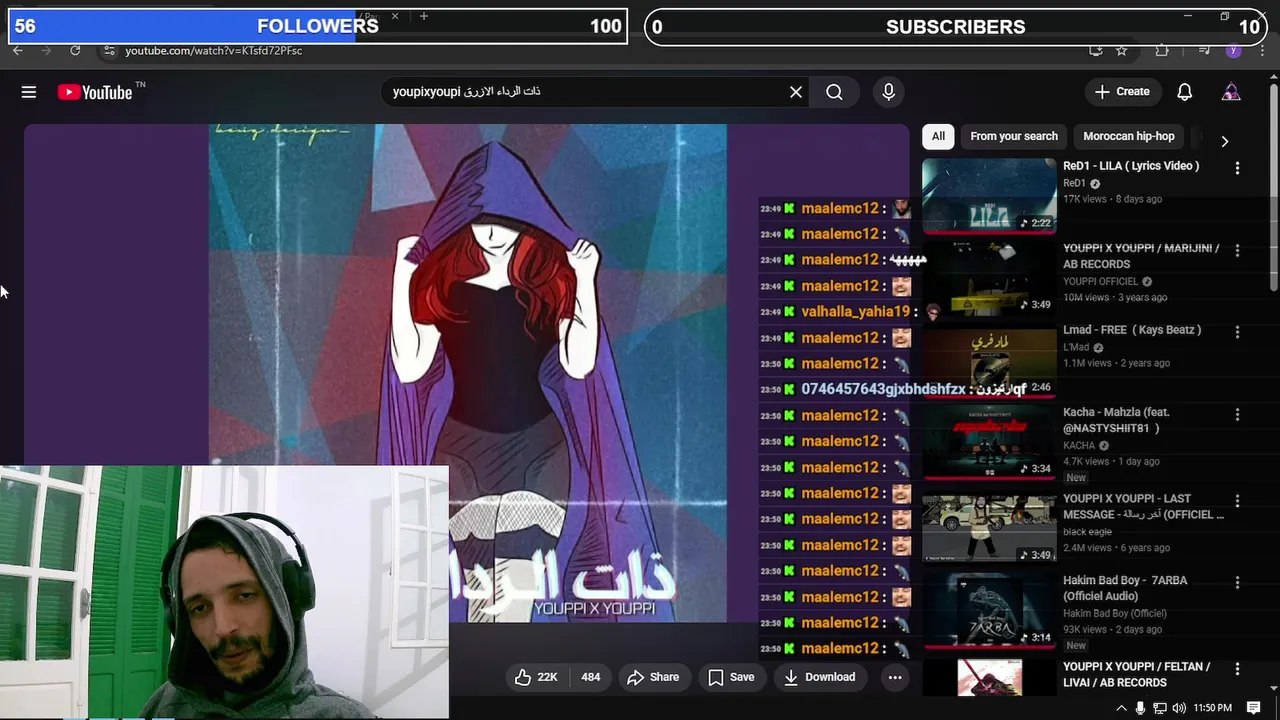Open Kacha - Mahzla video title
This screenshot has height=720, width=1280.
[1116, 420]
